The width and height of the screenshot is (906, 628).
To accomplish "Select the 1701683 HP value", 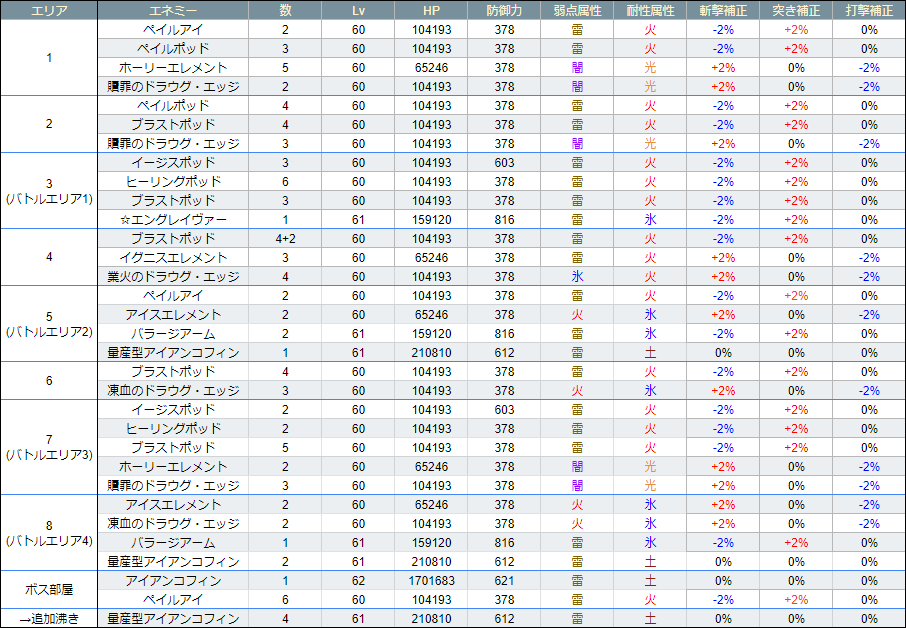I will tap(430, 581).
